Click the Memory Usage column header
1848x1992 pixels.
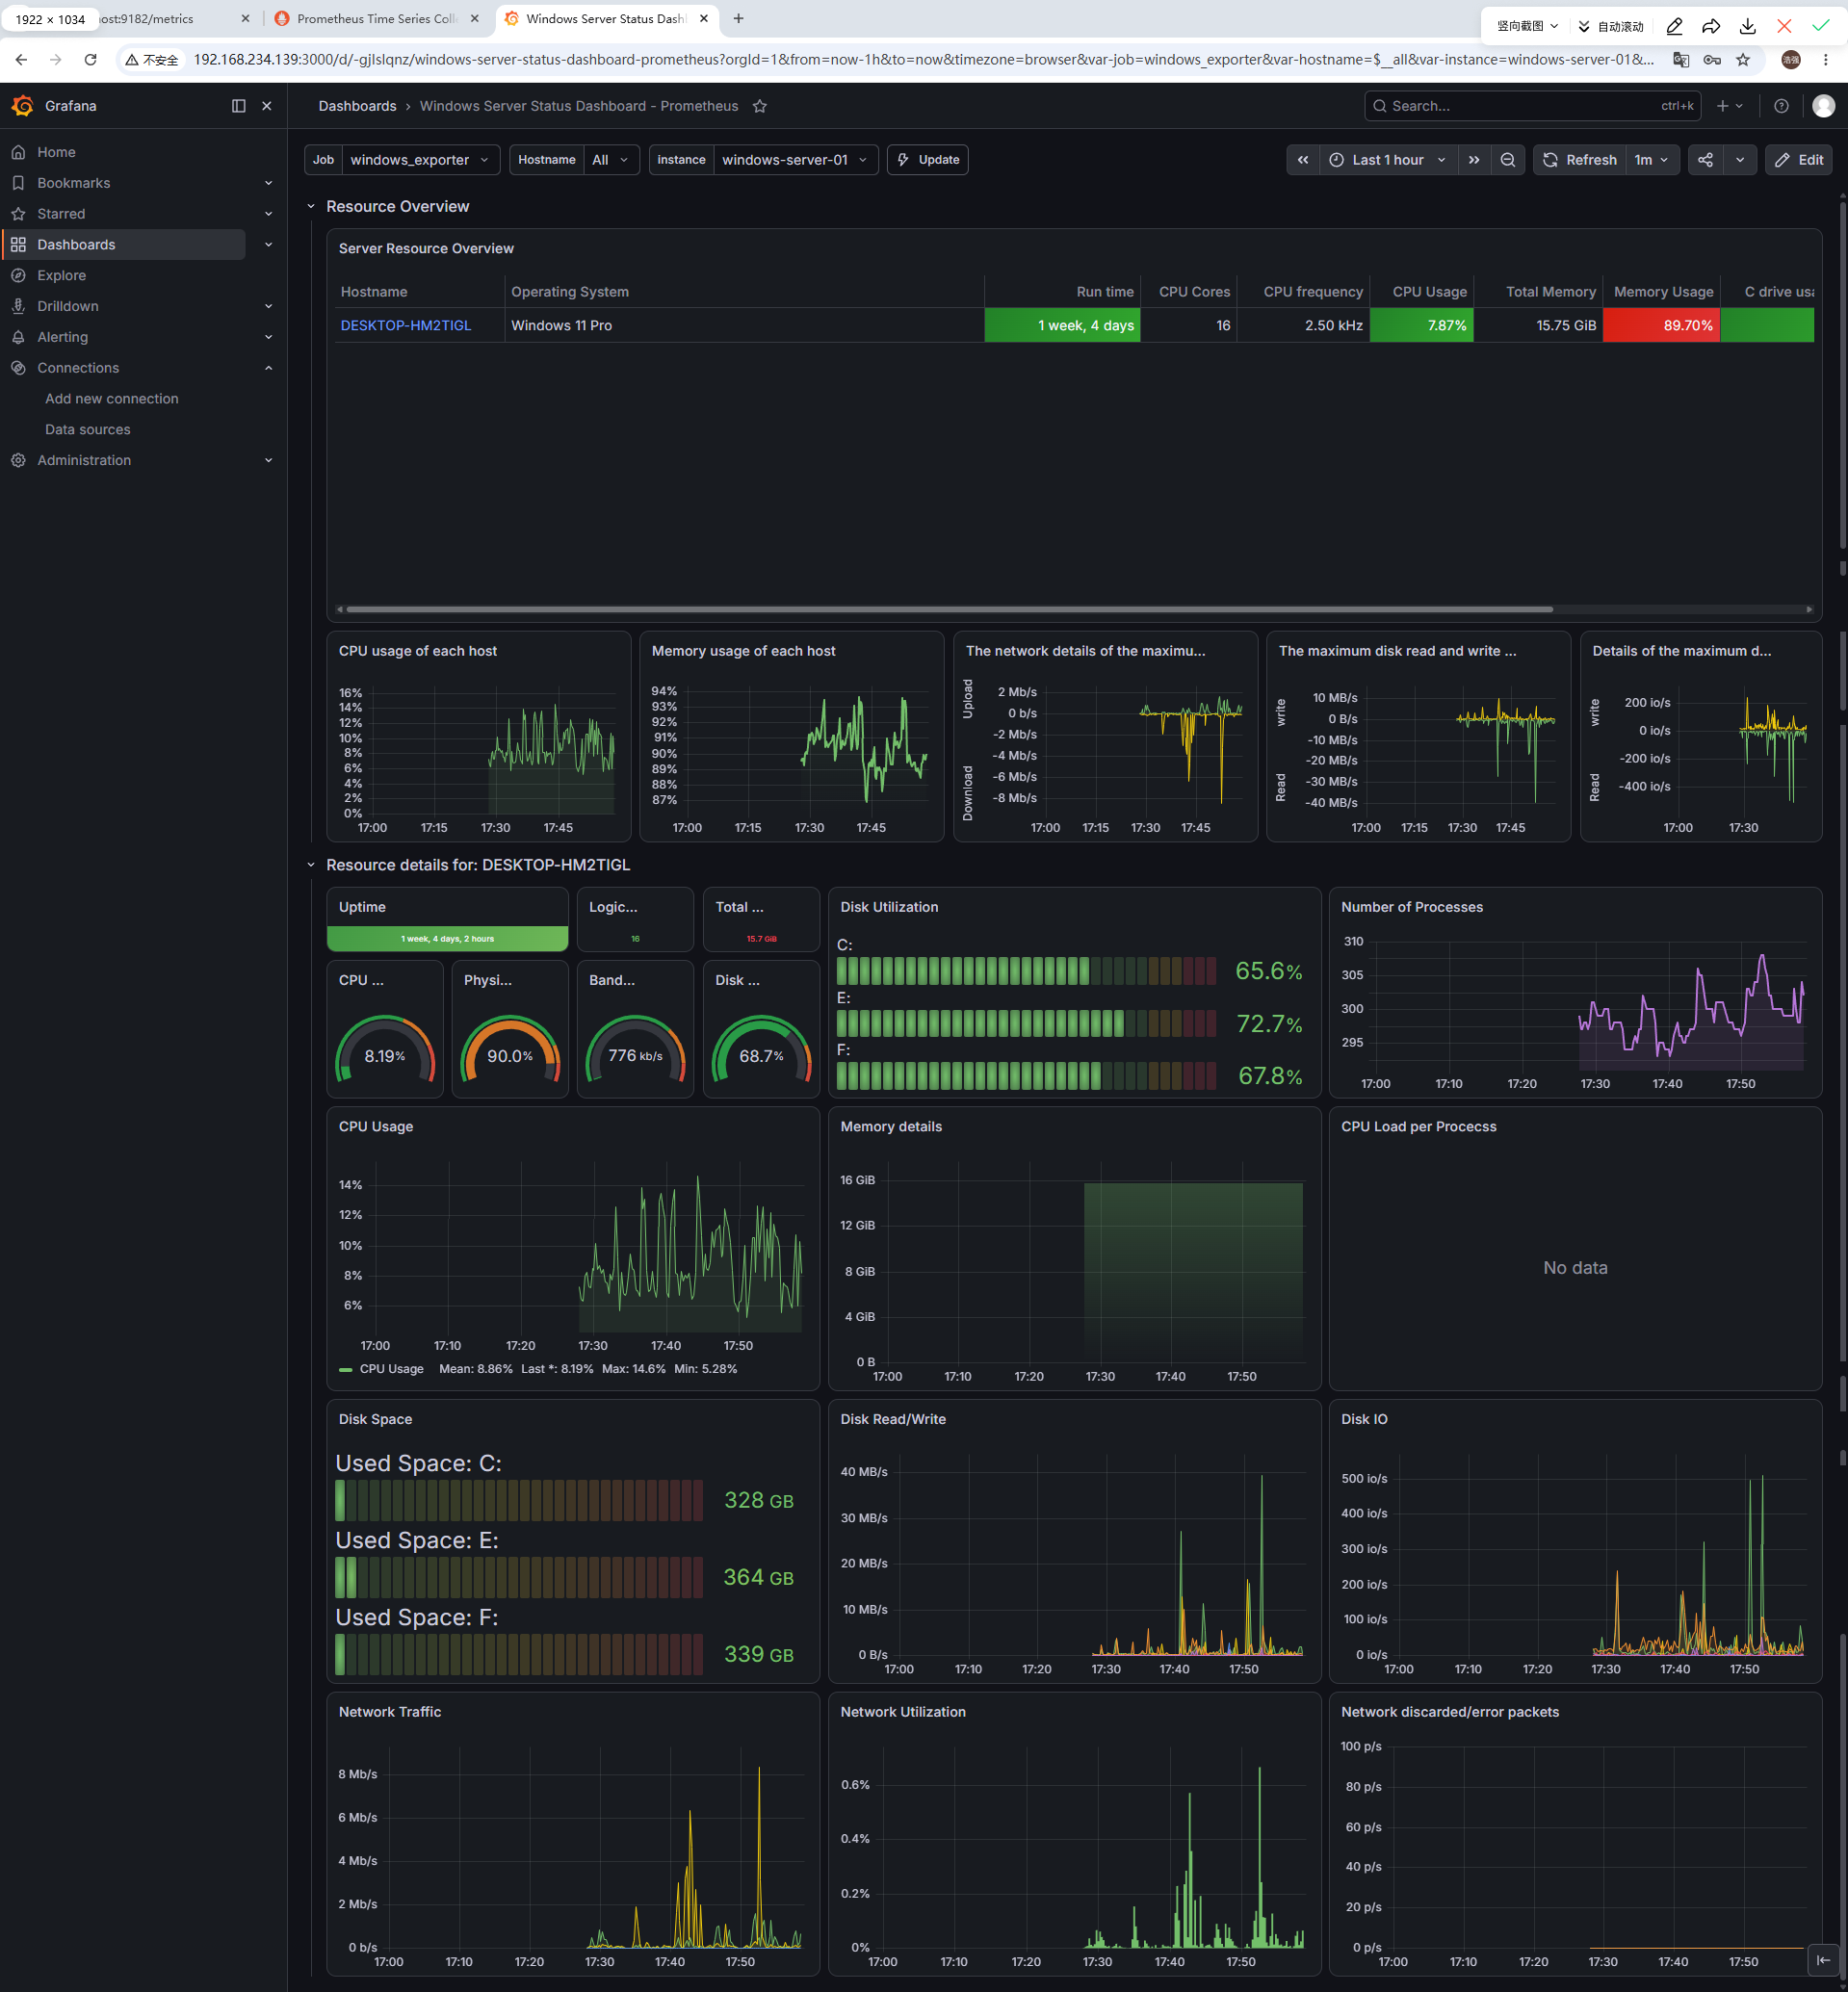(1663, 292)
